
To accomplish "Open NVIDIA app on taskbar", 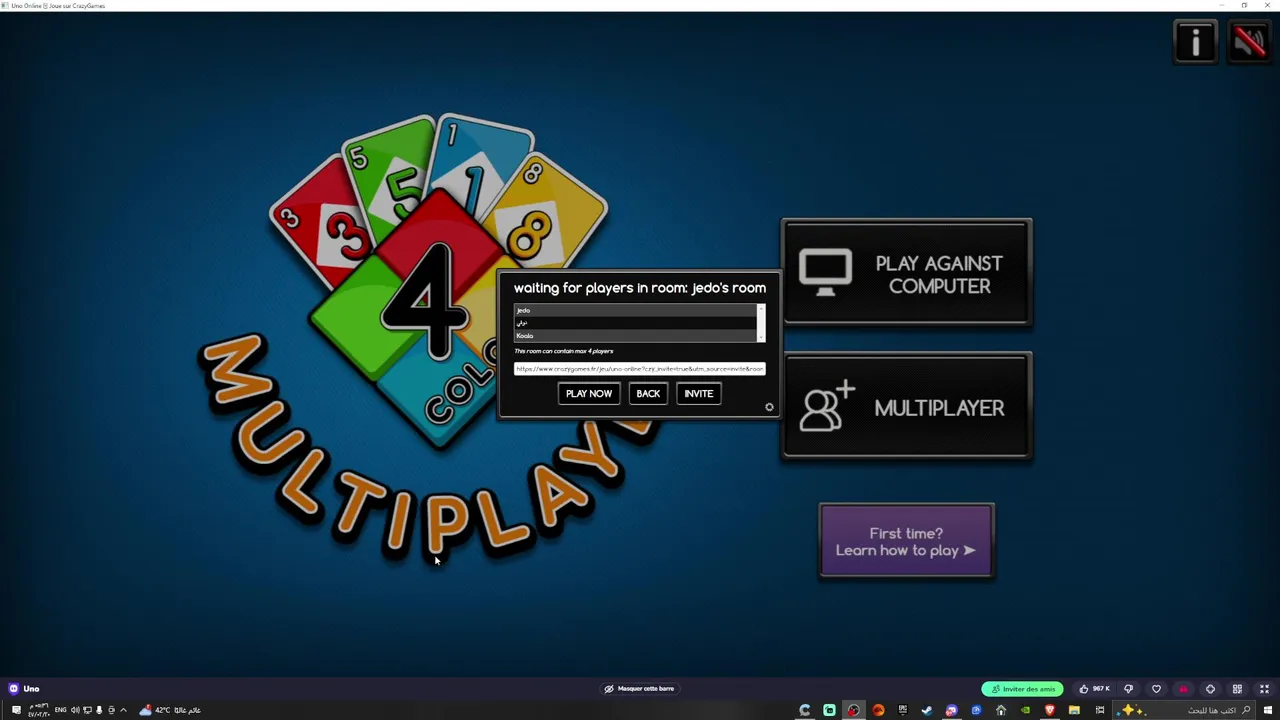I will pos(1025,710).
